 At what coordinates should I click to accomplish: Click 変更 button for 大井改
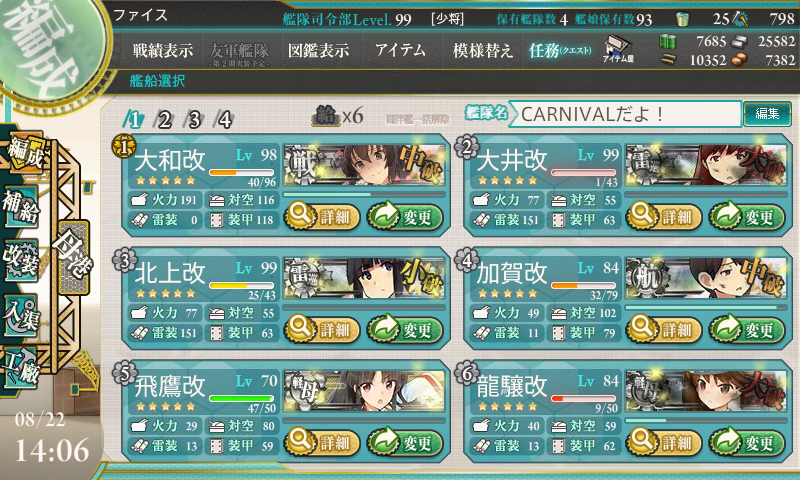tap(747, 217)
